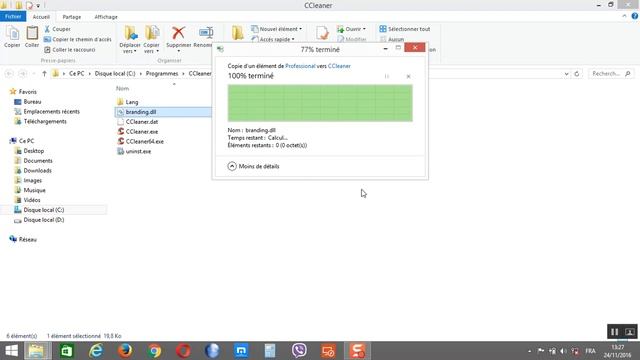Click Copier le chemin d'accès
The image size is (640, 360).
pyautogui.click(x=78, y=39)
